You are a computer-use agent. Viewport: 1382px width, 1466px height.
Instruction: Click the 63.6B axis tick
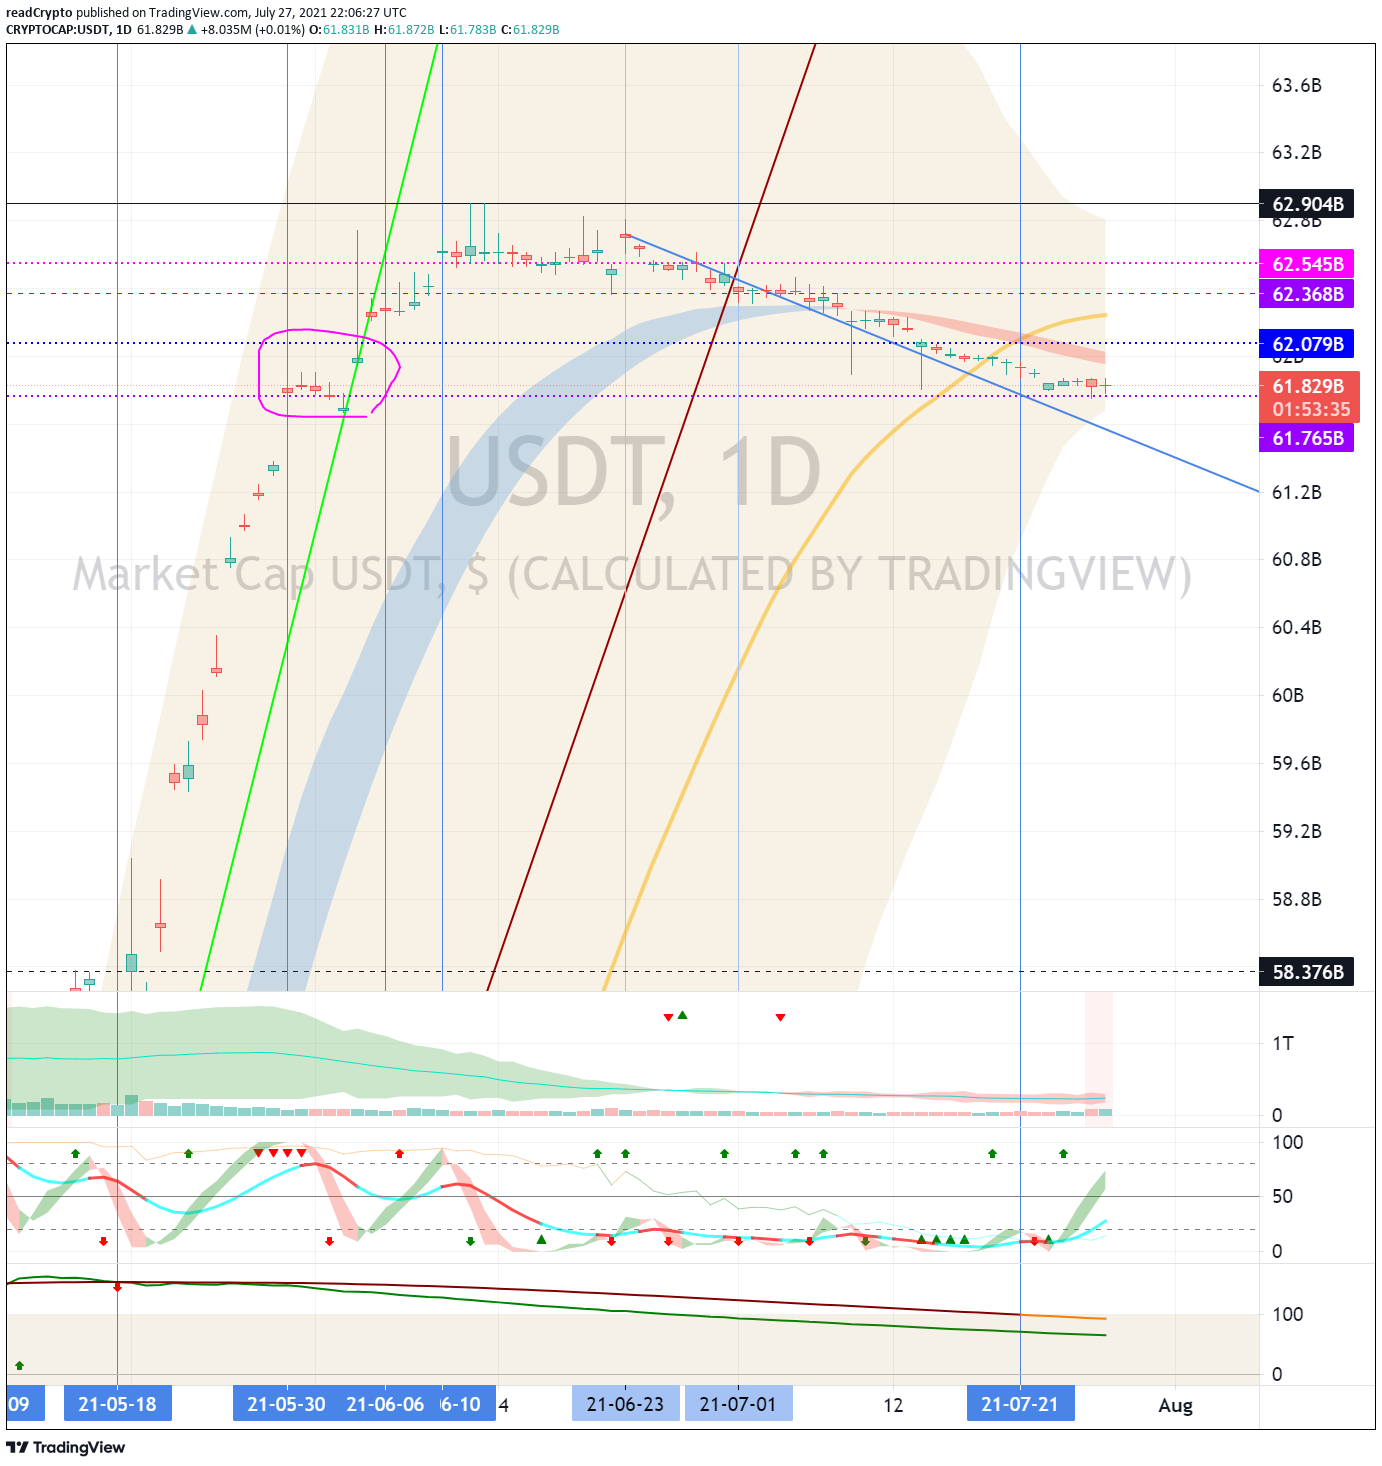coord(1296,85)
